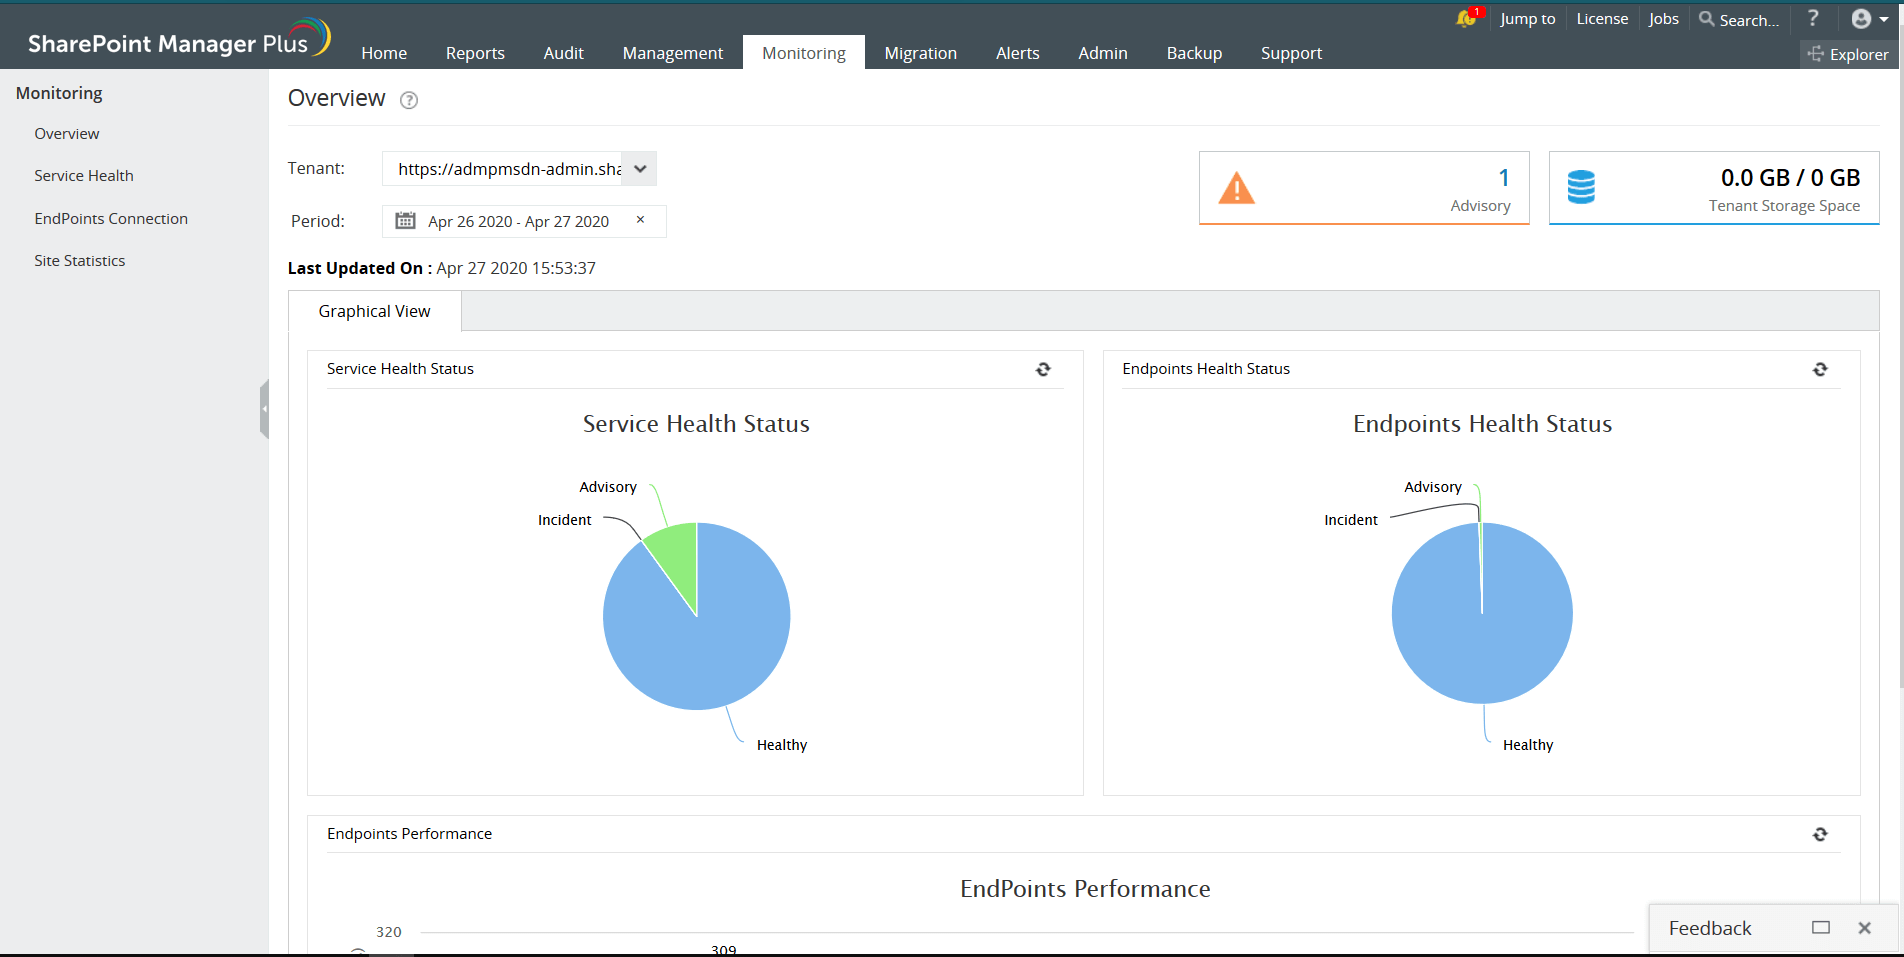Refresh the Endpoints Health Status chart

(x=1820, y=369)
